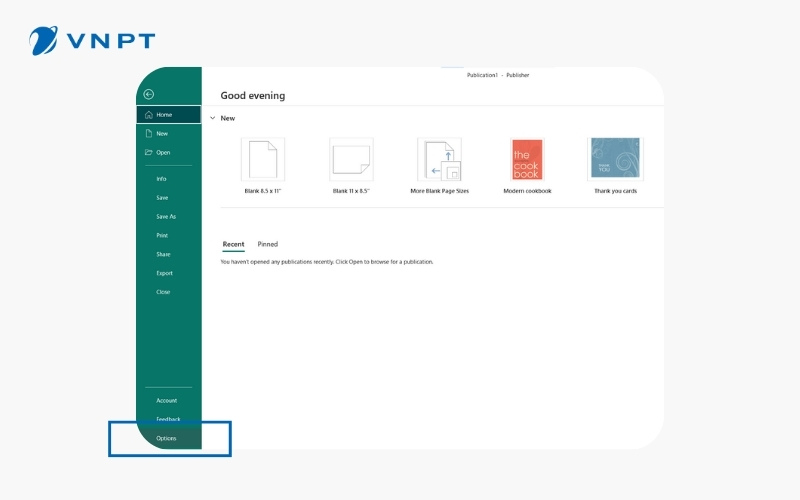Click the back arrow icon in sidebar
Screen dimensions: 800x500
coord(149,94)
